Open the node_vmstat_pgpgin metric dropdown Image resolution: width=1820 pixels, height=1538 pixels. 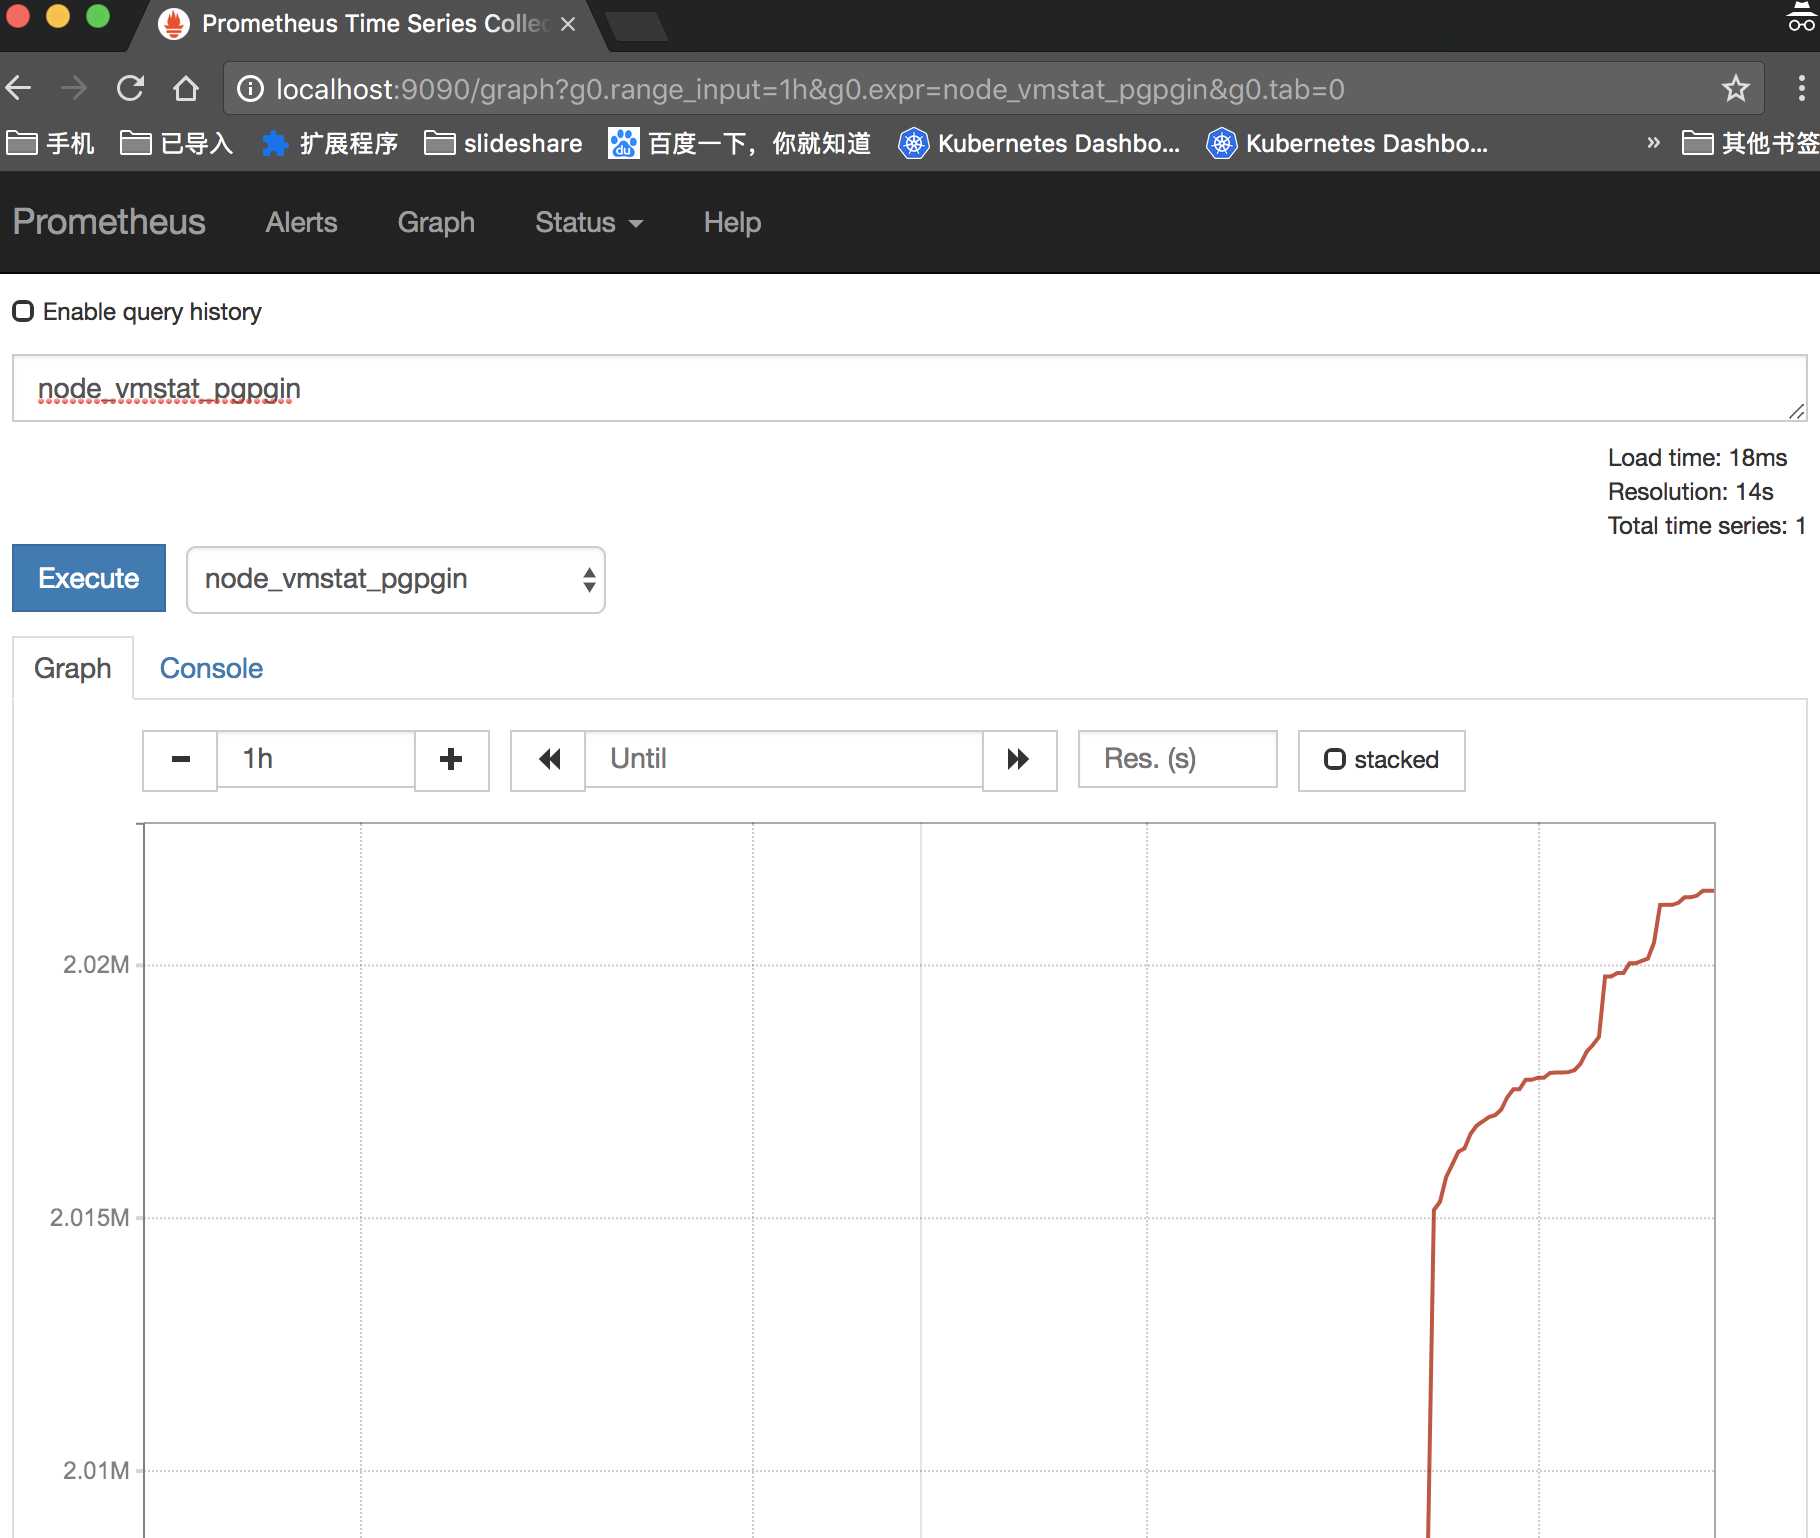[x=396, y=579]
